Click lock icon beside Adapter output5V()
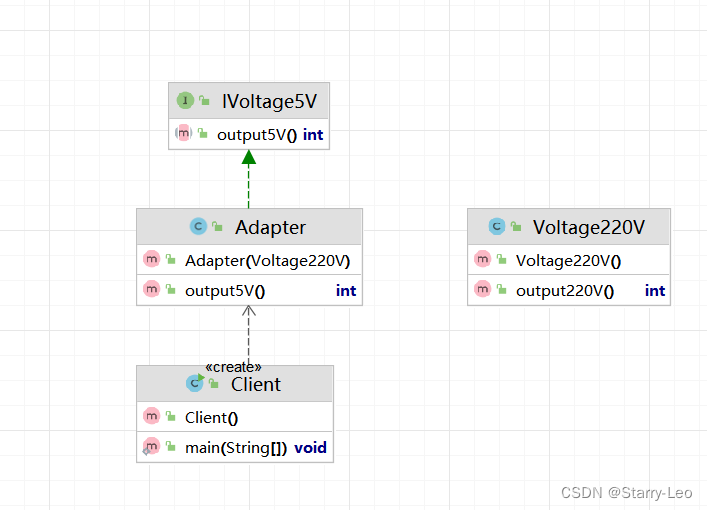This screenshot has height=510, width=707. pyautogui.click(x=170, y=289)
